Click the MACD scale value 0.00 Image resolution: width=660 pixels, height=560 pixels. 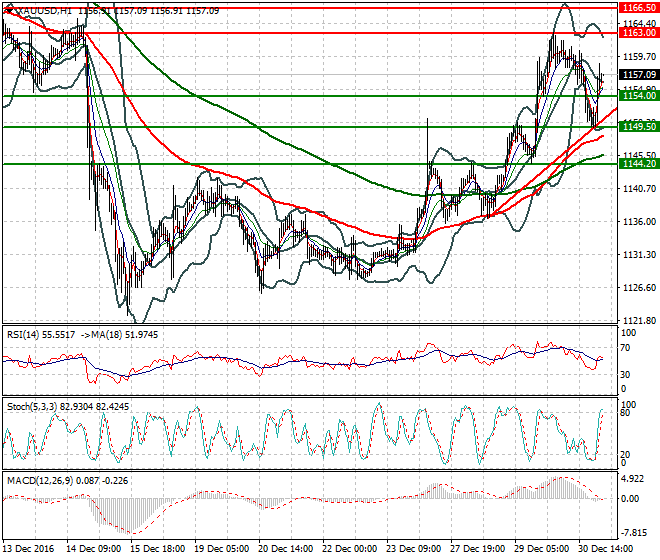coord(630,499)
